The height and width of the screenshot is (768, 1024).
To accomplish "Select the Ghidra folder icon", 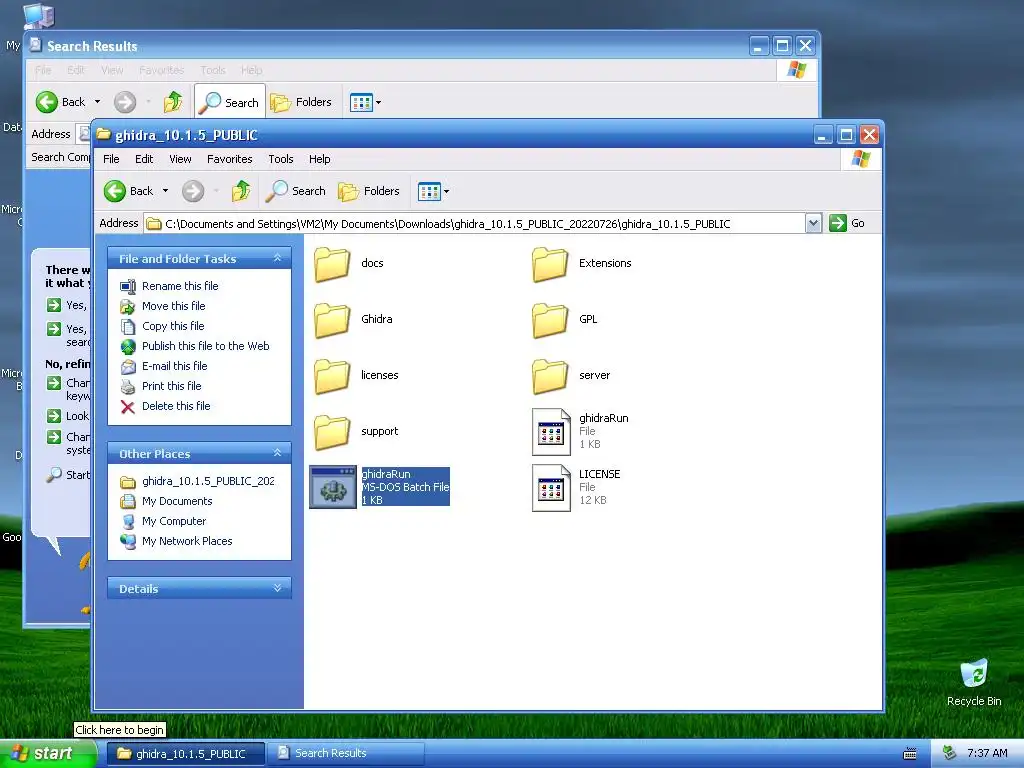I will click(332, 319).
